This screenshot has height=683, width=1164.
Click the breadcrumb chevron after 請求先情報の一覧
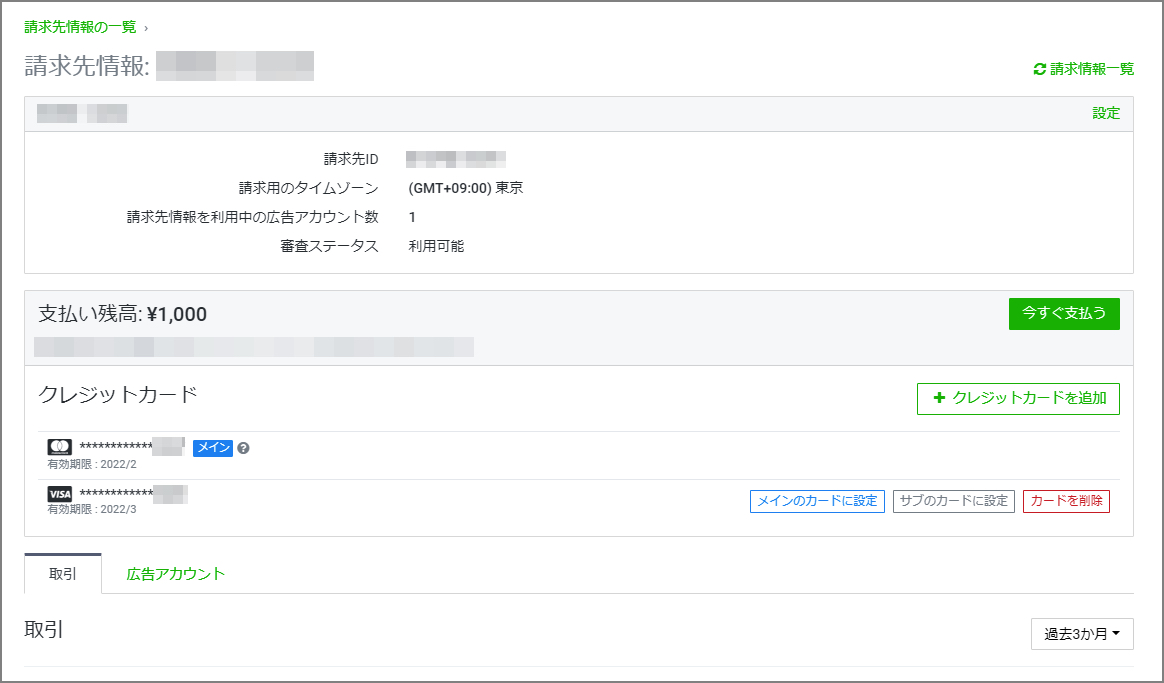(146, 28)
